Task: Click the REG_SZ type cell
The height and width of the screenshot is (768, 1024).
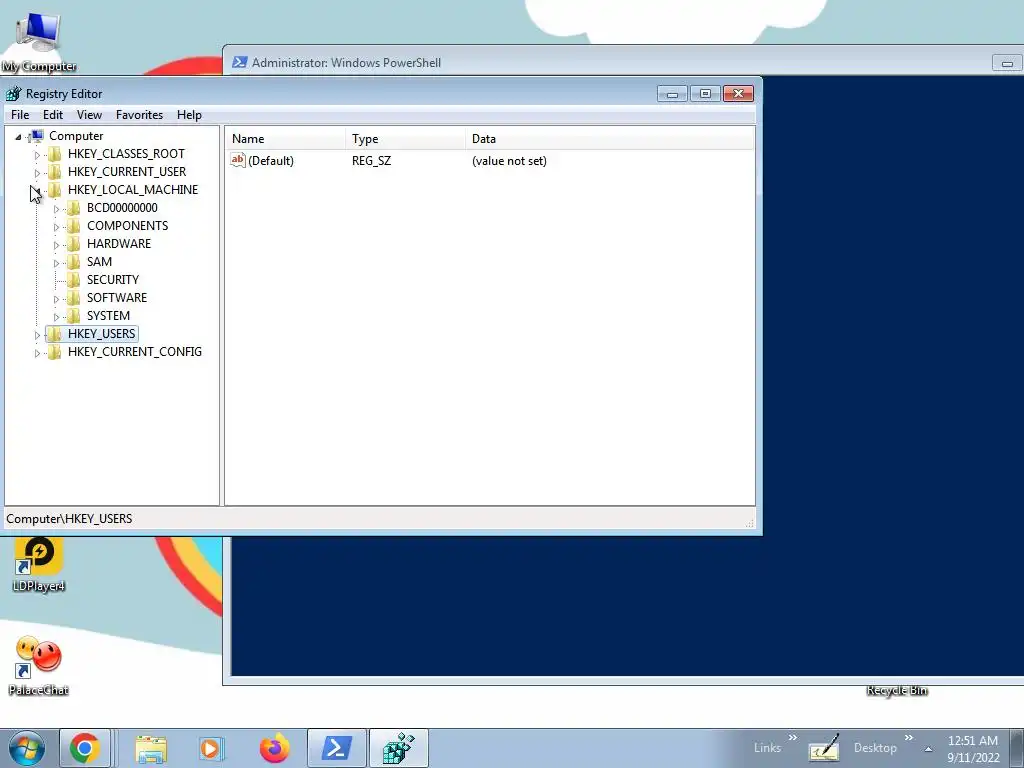Action: (x=371, y=161)
